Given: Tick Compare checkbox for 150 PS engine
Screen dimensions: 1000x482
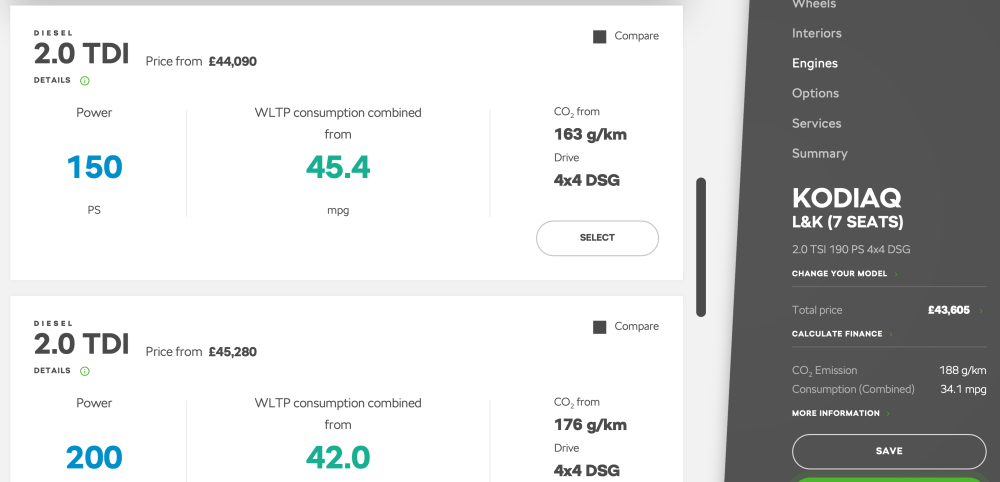Looking at the screenshot, I should point(599,37).
